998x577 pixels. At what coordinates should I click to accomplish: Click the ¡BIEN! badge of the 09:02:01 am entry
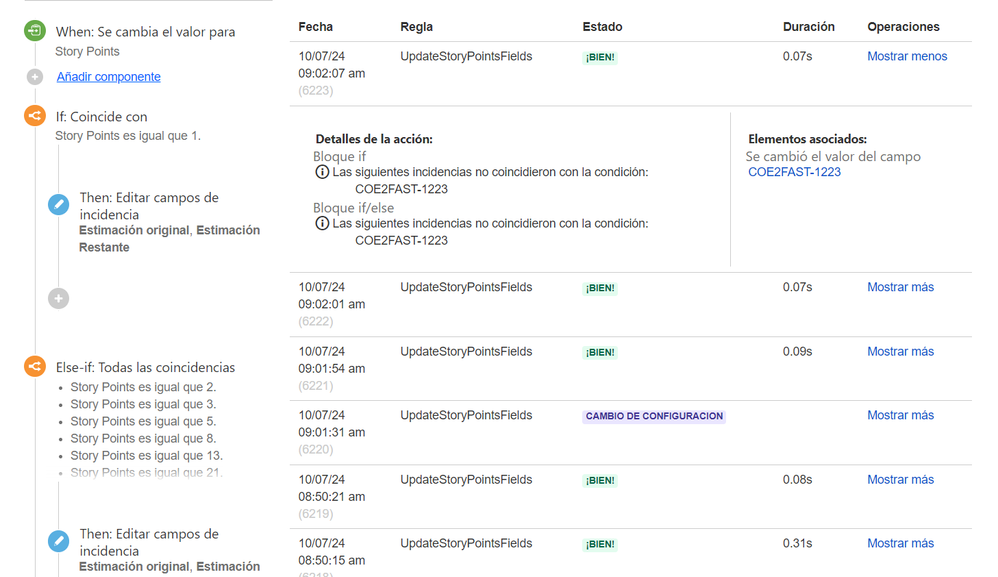click(x=600, y=288)
